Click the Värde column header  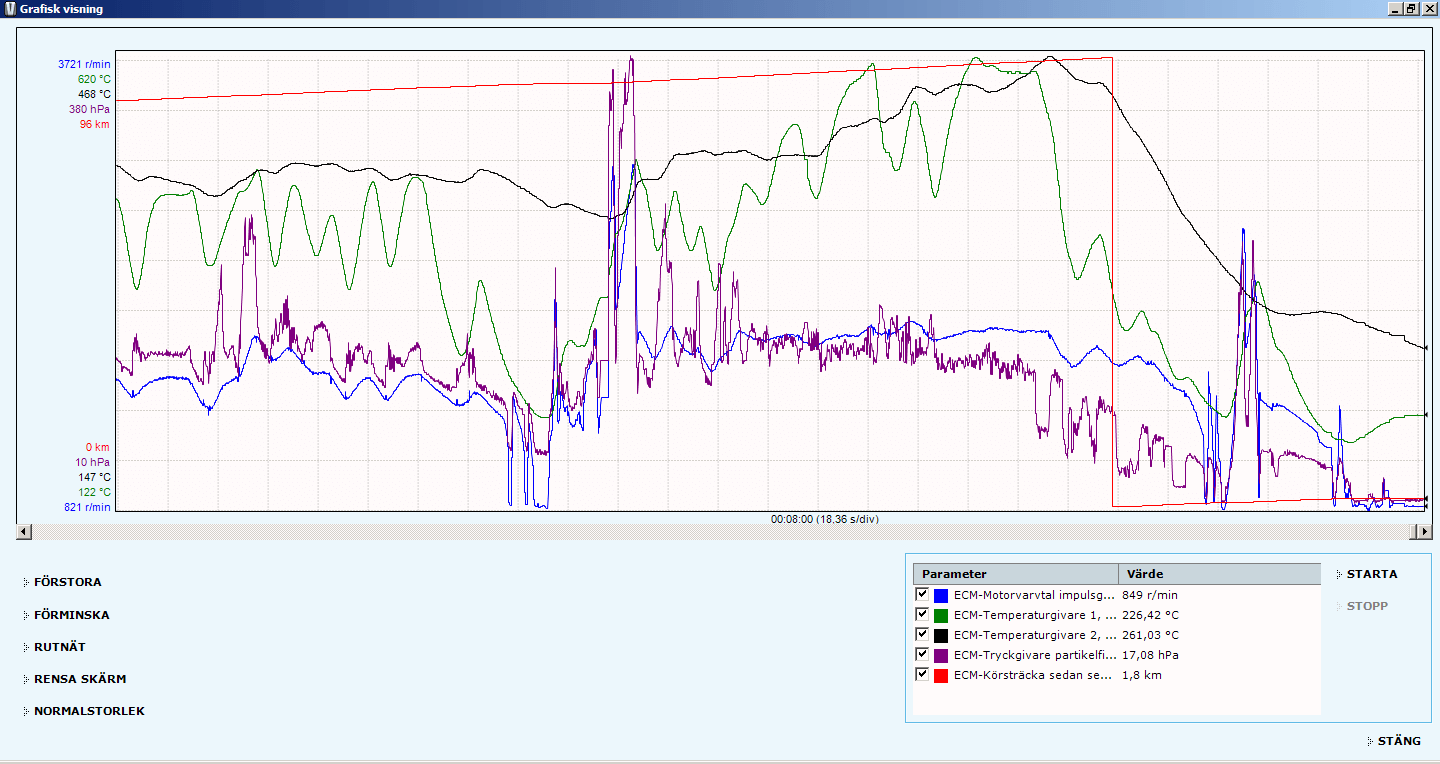coord(1218,574)
